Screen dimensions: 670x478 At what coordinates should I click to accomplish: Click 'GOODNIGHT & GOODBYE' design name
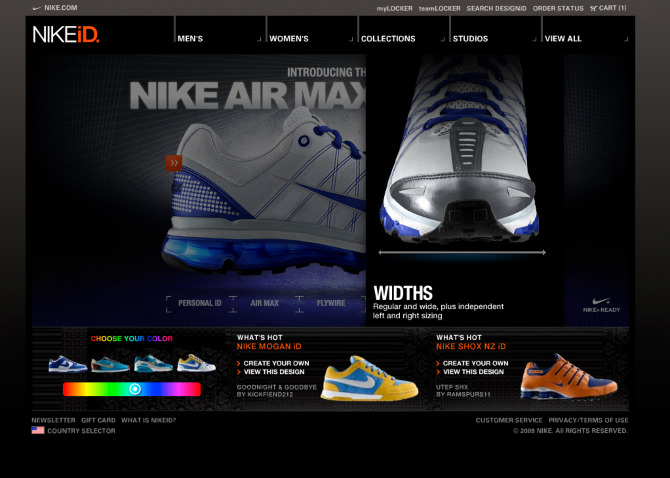point(277,387)
